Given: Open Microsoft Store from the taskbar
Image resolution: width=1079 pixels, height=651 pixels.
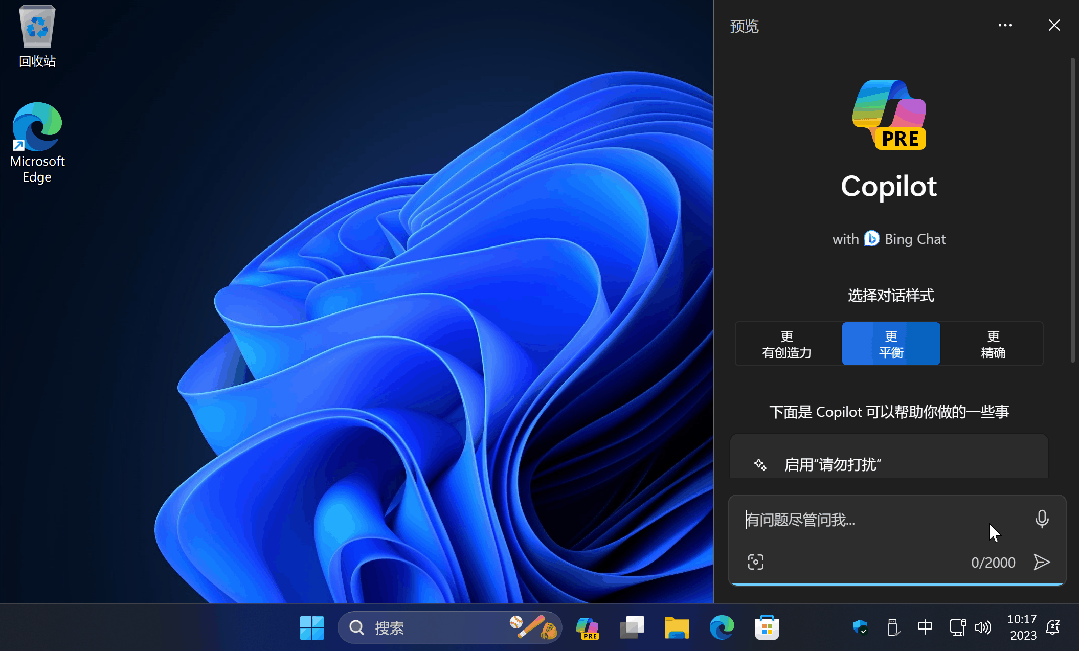Looking at the screenshot, I should (x=766, y=627).
